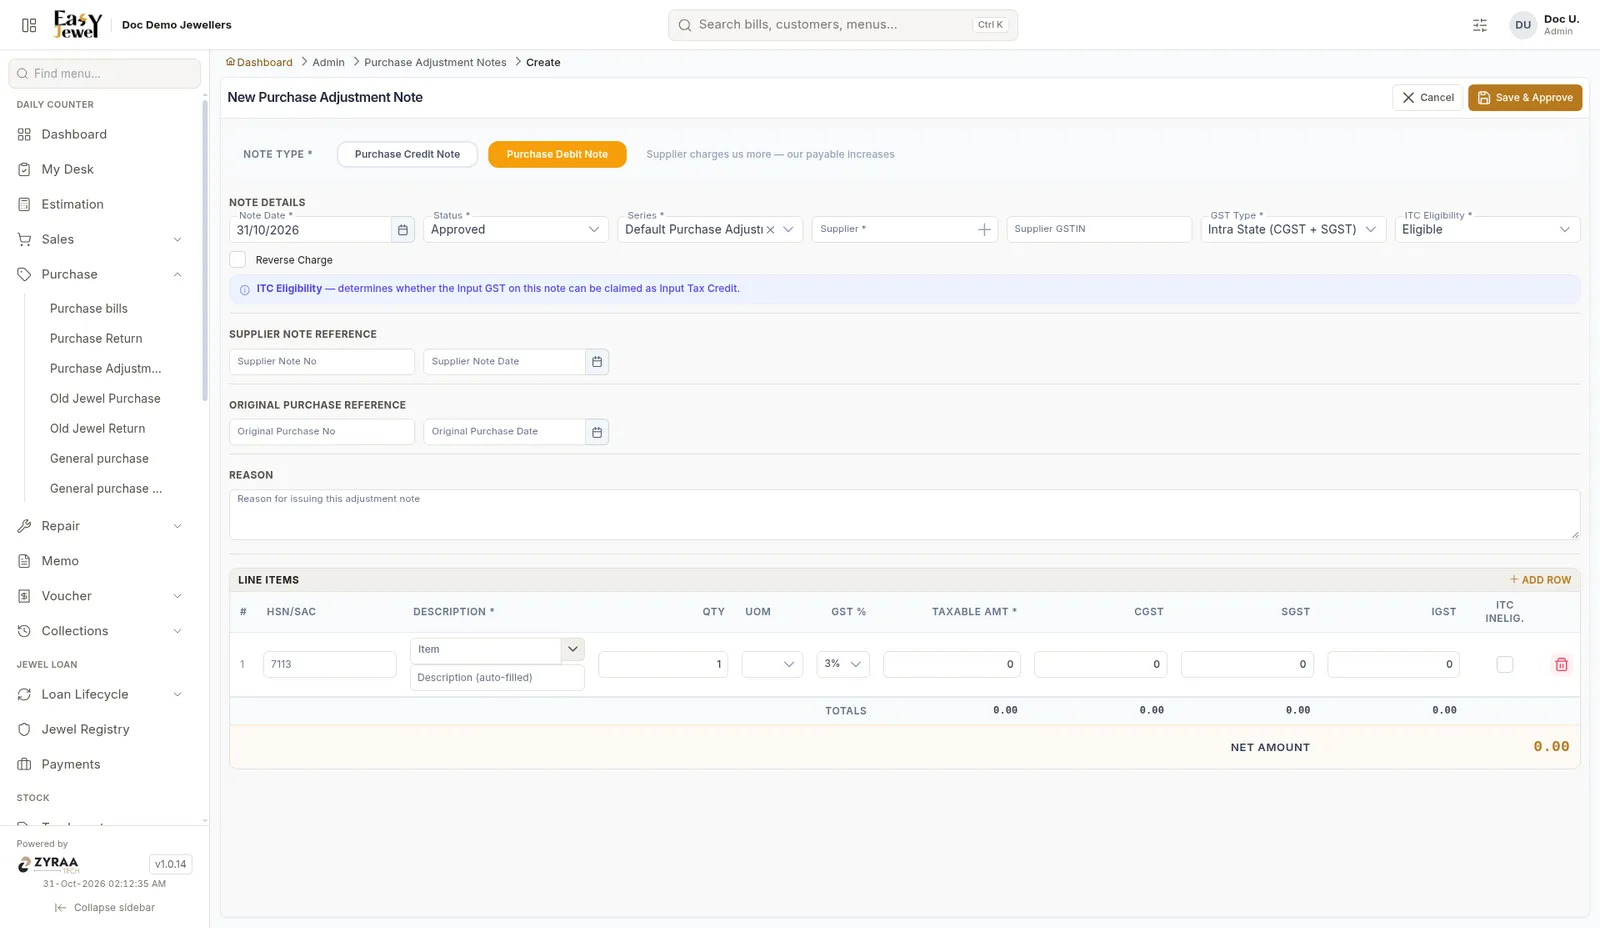Click the ITC Eligibility info icon
Viewport: 1600px width, 928px height.
(x=245, y=290)
